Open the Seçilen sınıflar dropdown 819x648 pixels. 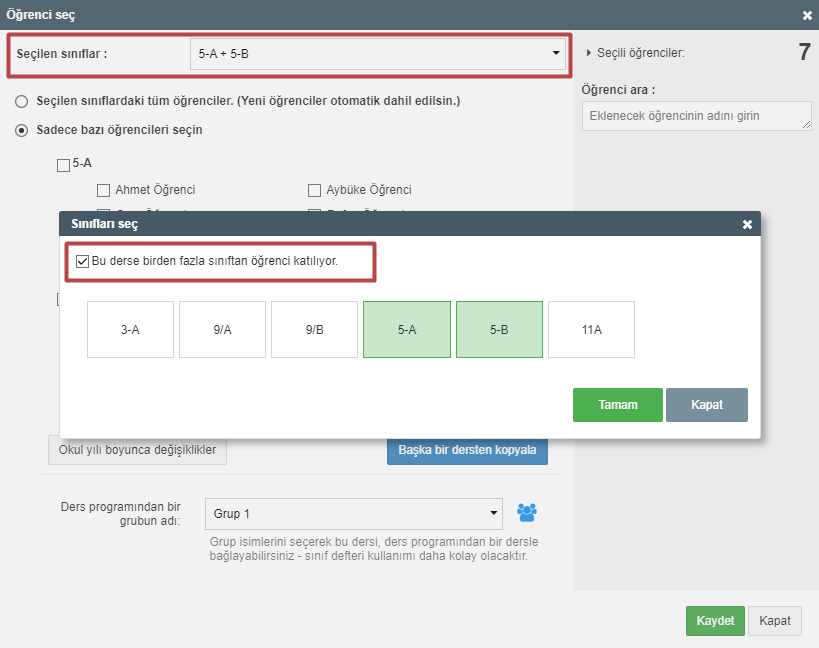tap(378, 53)
